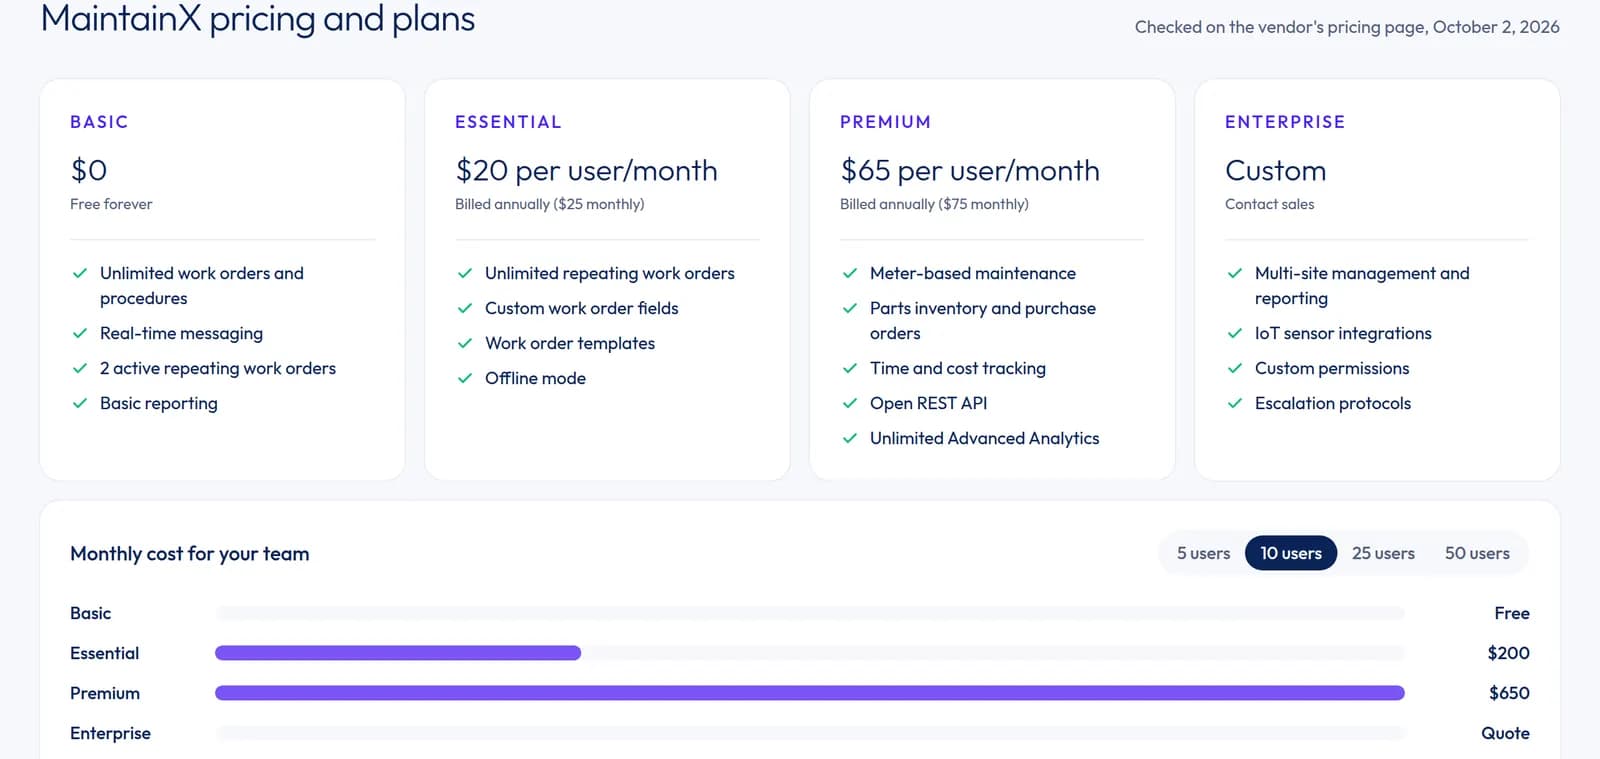Click the Billed annually ($25 monthly) note
Viewport: 1600px width, 759px height.
pyautogui.click(x=549, y=204)
